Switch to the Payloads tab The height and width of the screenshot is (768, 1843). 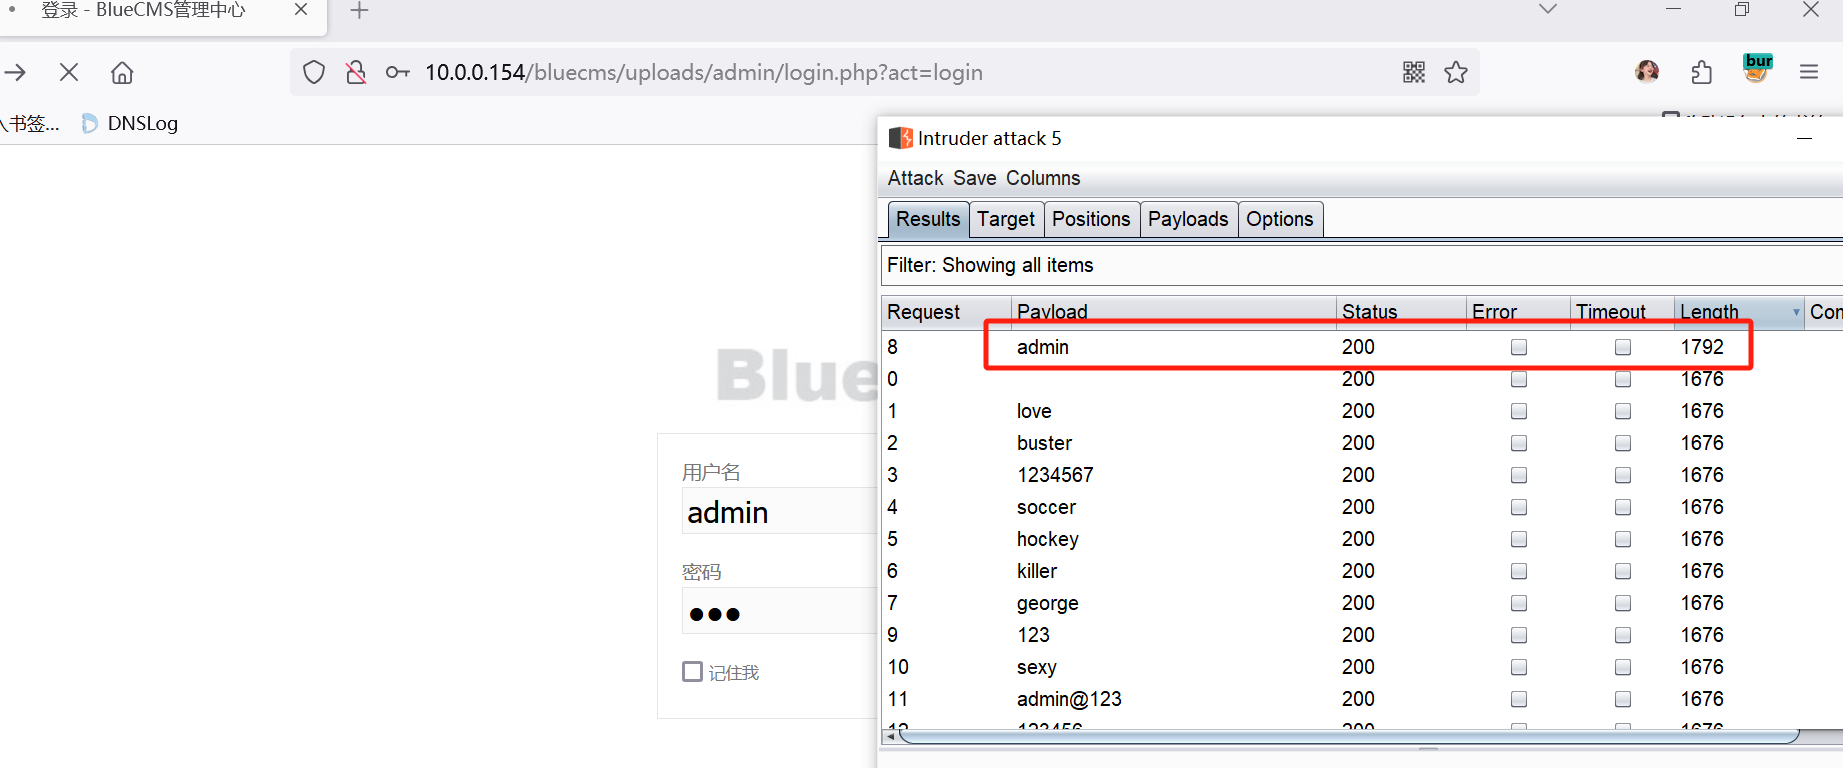tap(1188, 219)
